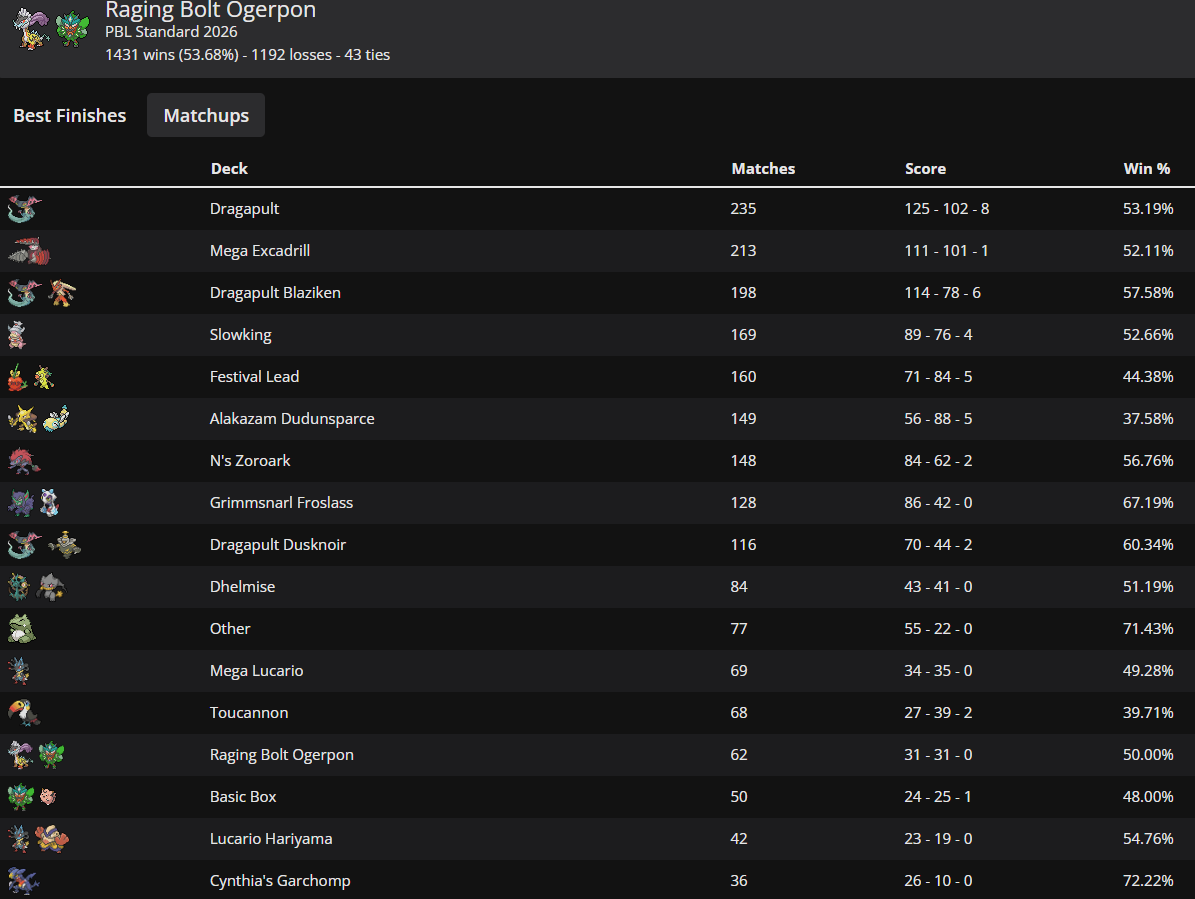Click the Deck column header
The height and width of the screenshot is (899, 1195).
(229, 168)
